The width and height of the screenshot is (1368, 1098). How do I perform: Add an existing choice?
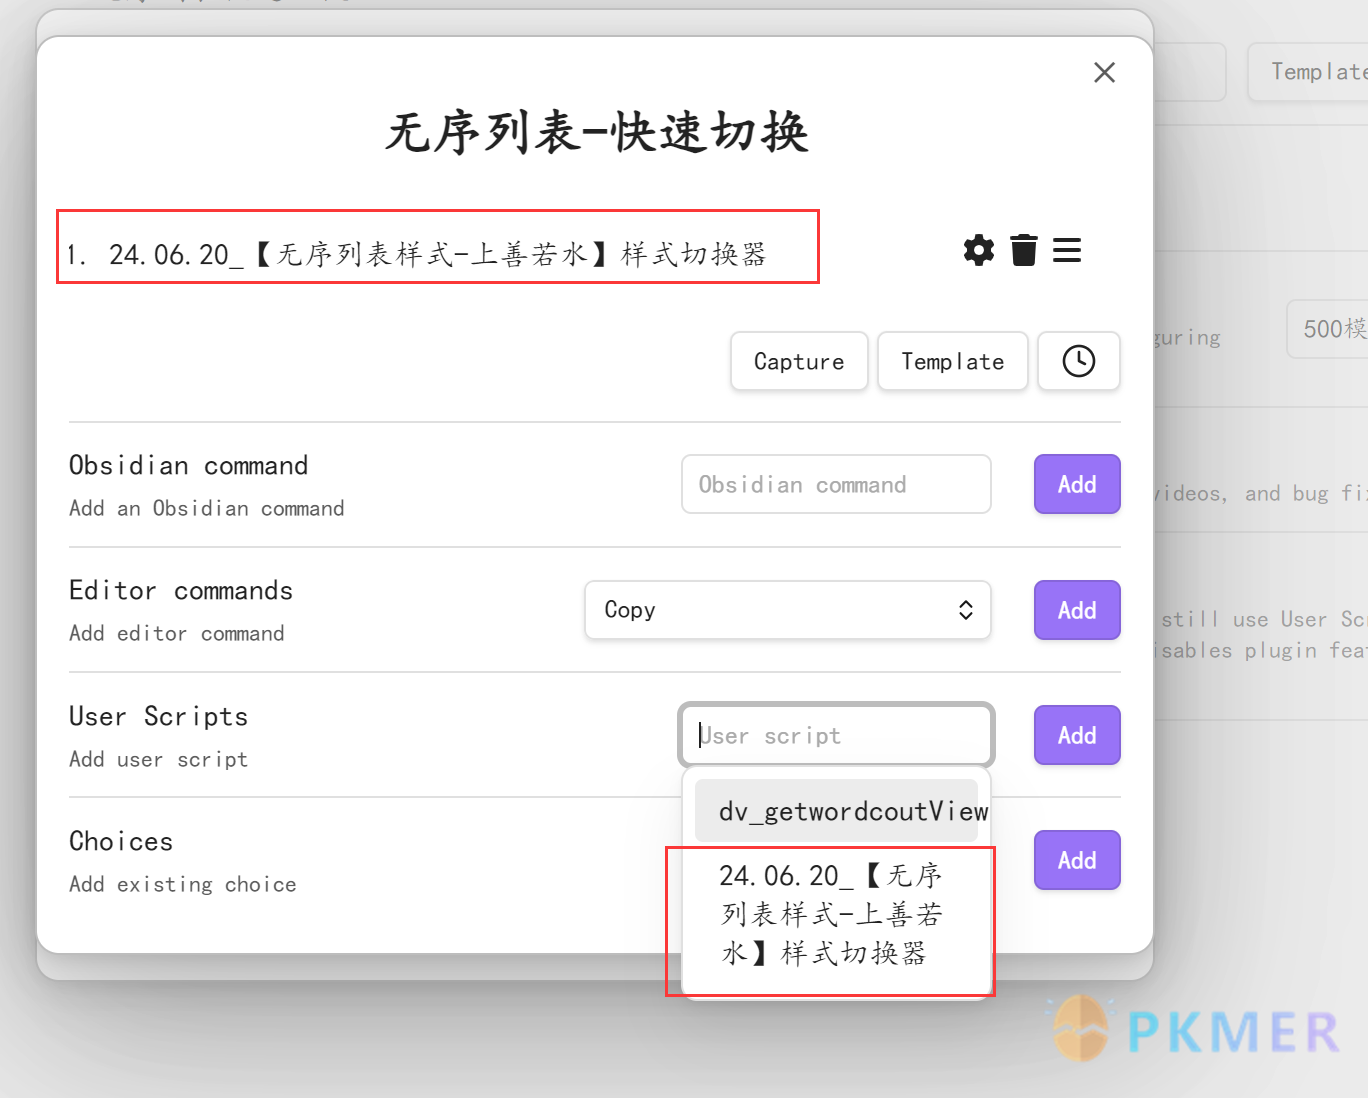(1076, 860)
